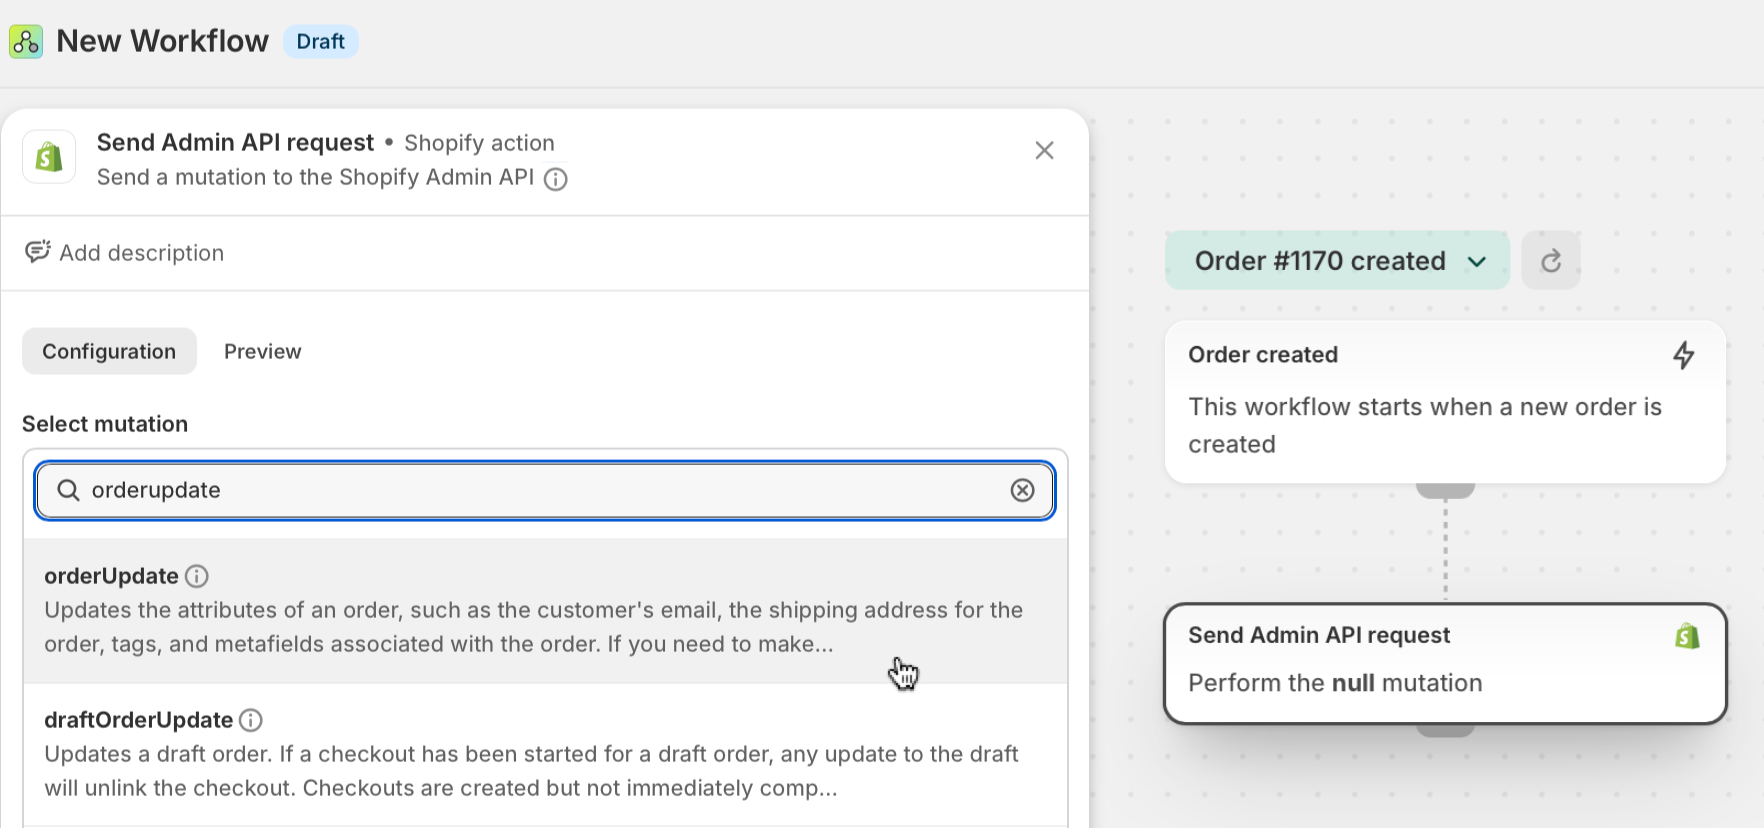Switch to the Preview tab
The width and height of the screenshot is (1764, 828).
(x=262, y=351)
